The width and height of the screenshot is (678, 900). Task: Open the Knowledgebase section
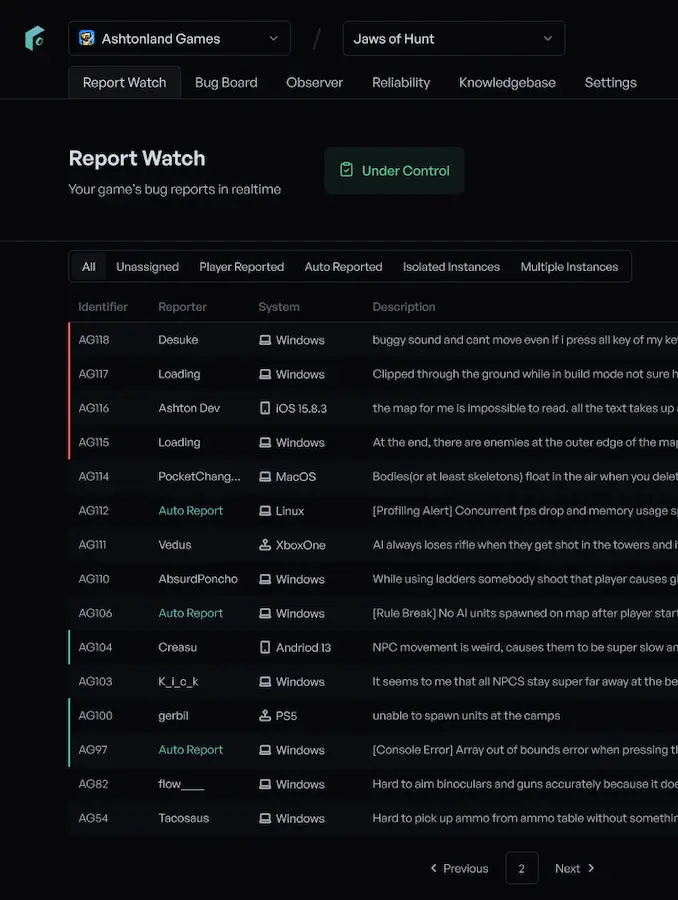coord(507,82)
